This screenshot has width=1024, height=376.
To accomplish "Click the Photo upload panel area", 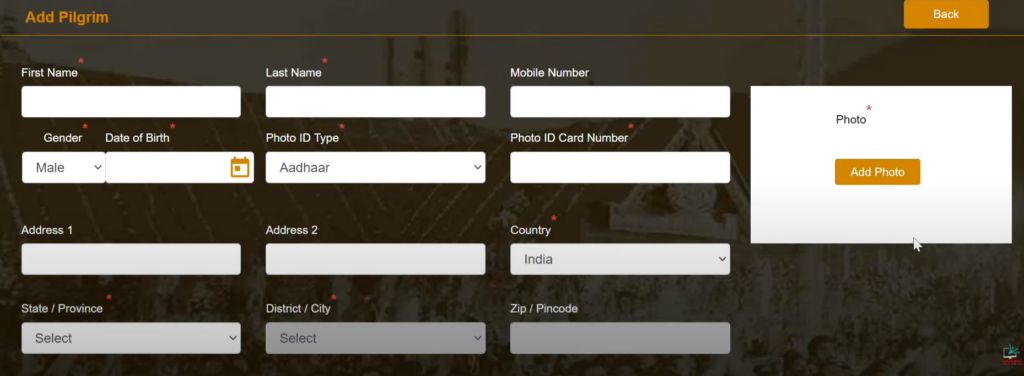I will coord(881,164).
